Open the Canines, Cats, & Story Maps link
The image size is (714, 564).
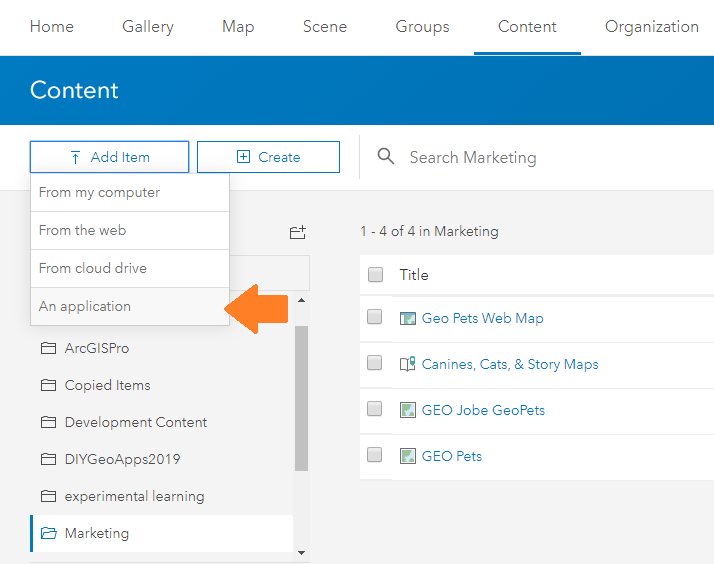coord(510,364)
